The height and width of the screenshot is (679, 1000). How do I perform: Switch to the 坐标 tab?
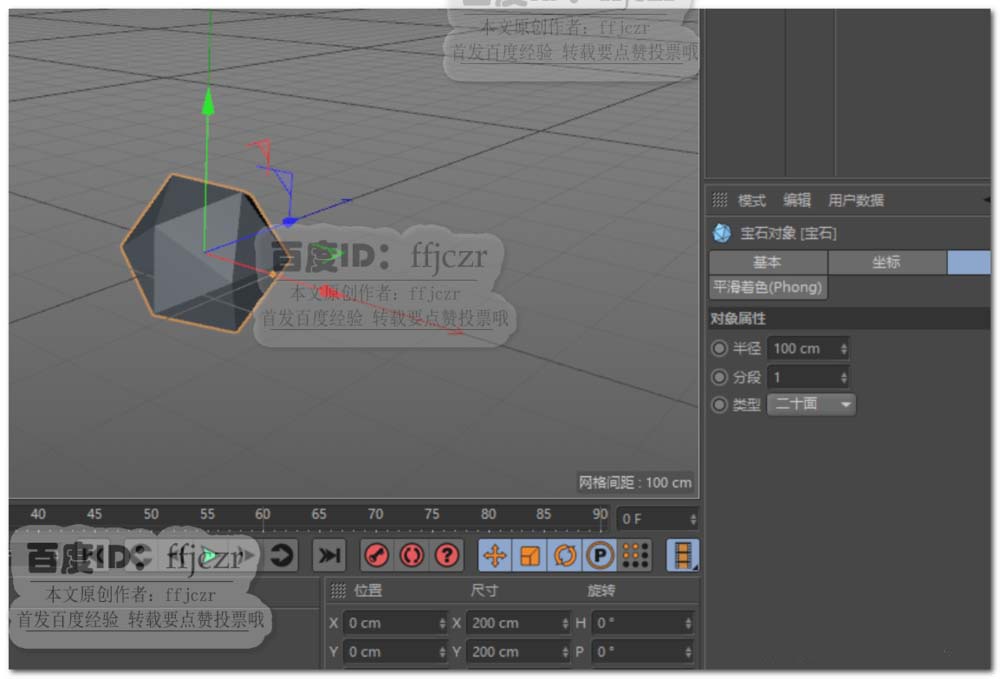coord(886,262)
